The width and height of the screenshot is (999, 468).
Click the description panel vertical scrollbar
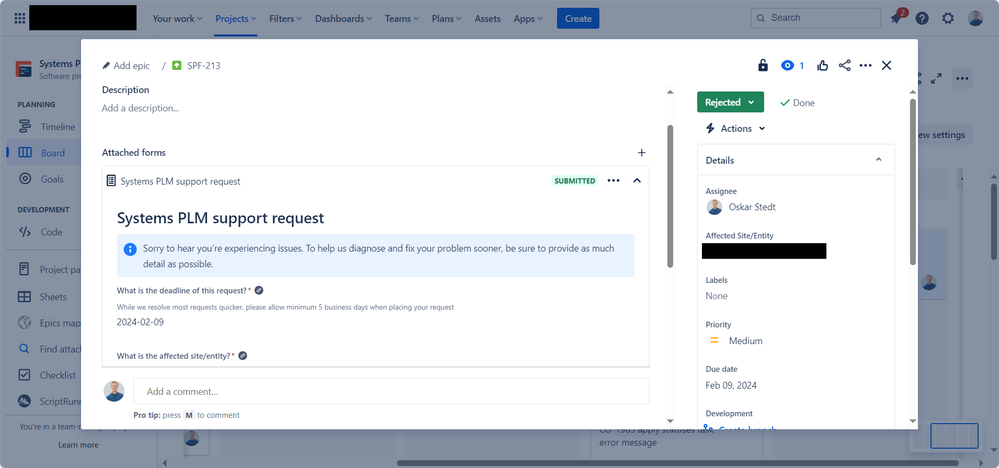coord(670,196)
